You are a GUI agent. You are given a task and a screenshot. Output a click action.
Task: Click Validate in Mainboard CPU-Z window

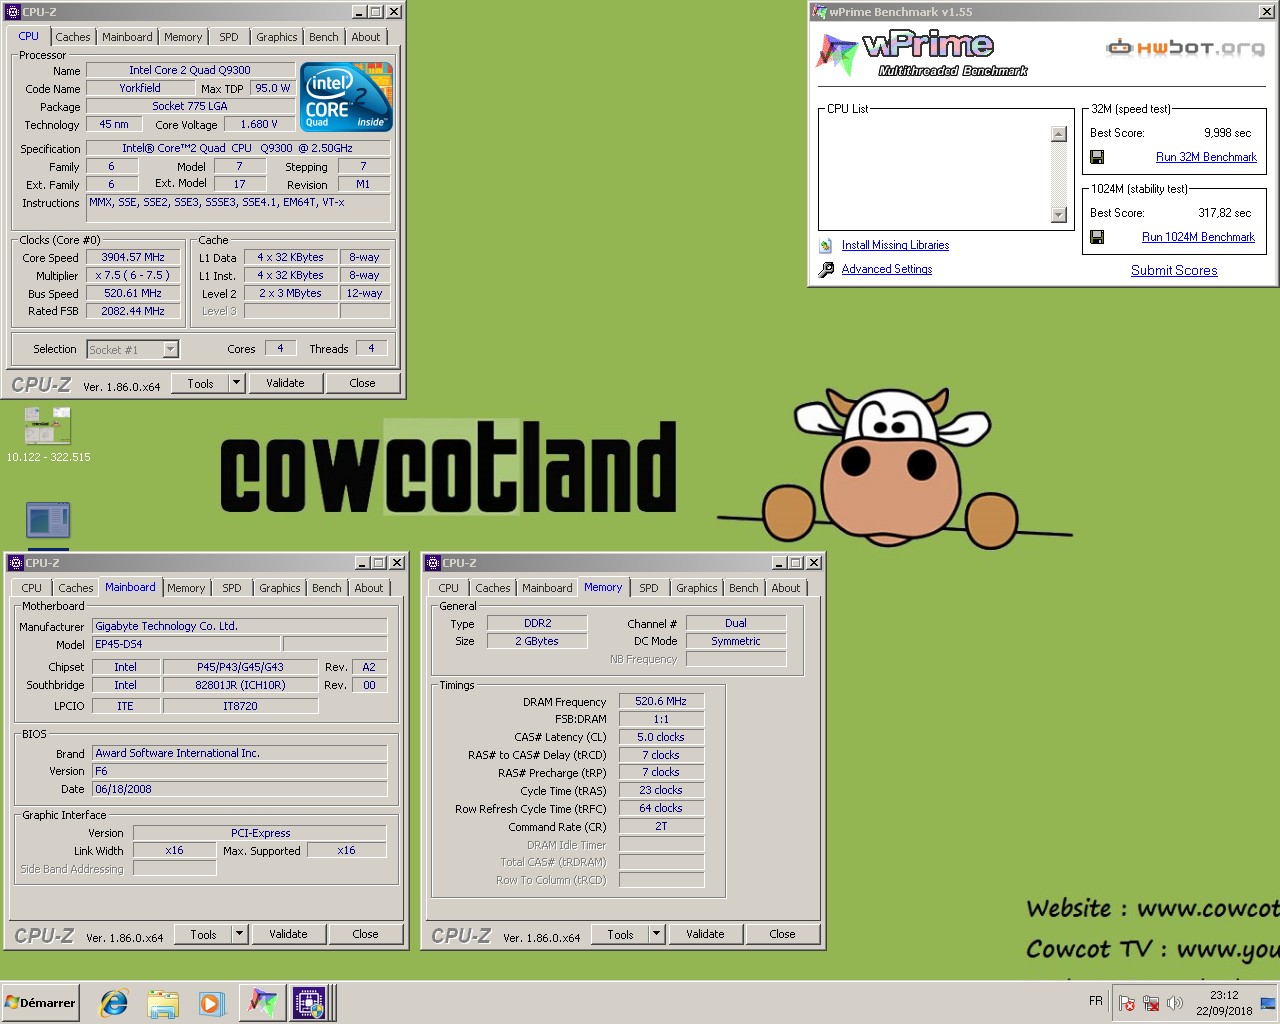pyautogui.click(x=288, y=934)
